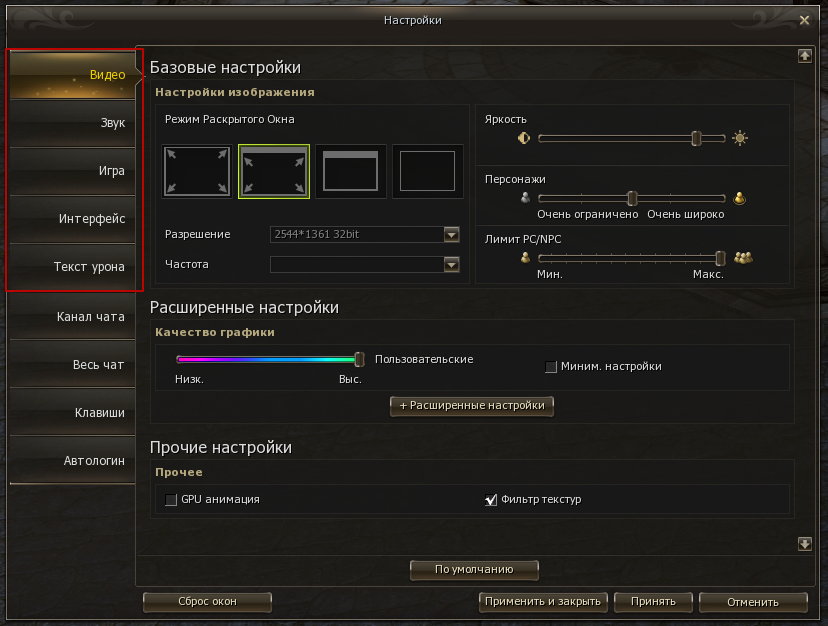Click the crowd icon at PC/NPC limit maximum

pyautogui.click(x=743, y=258)
